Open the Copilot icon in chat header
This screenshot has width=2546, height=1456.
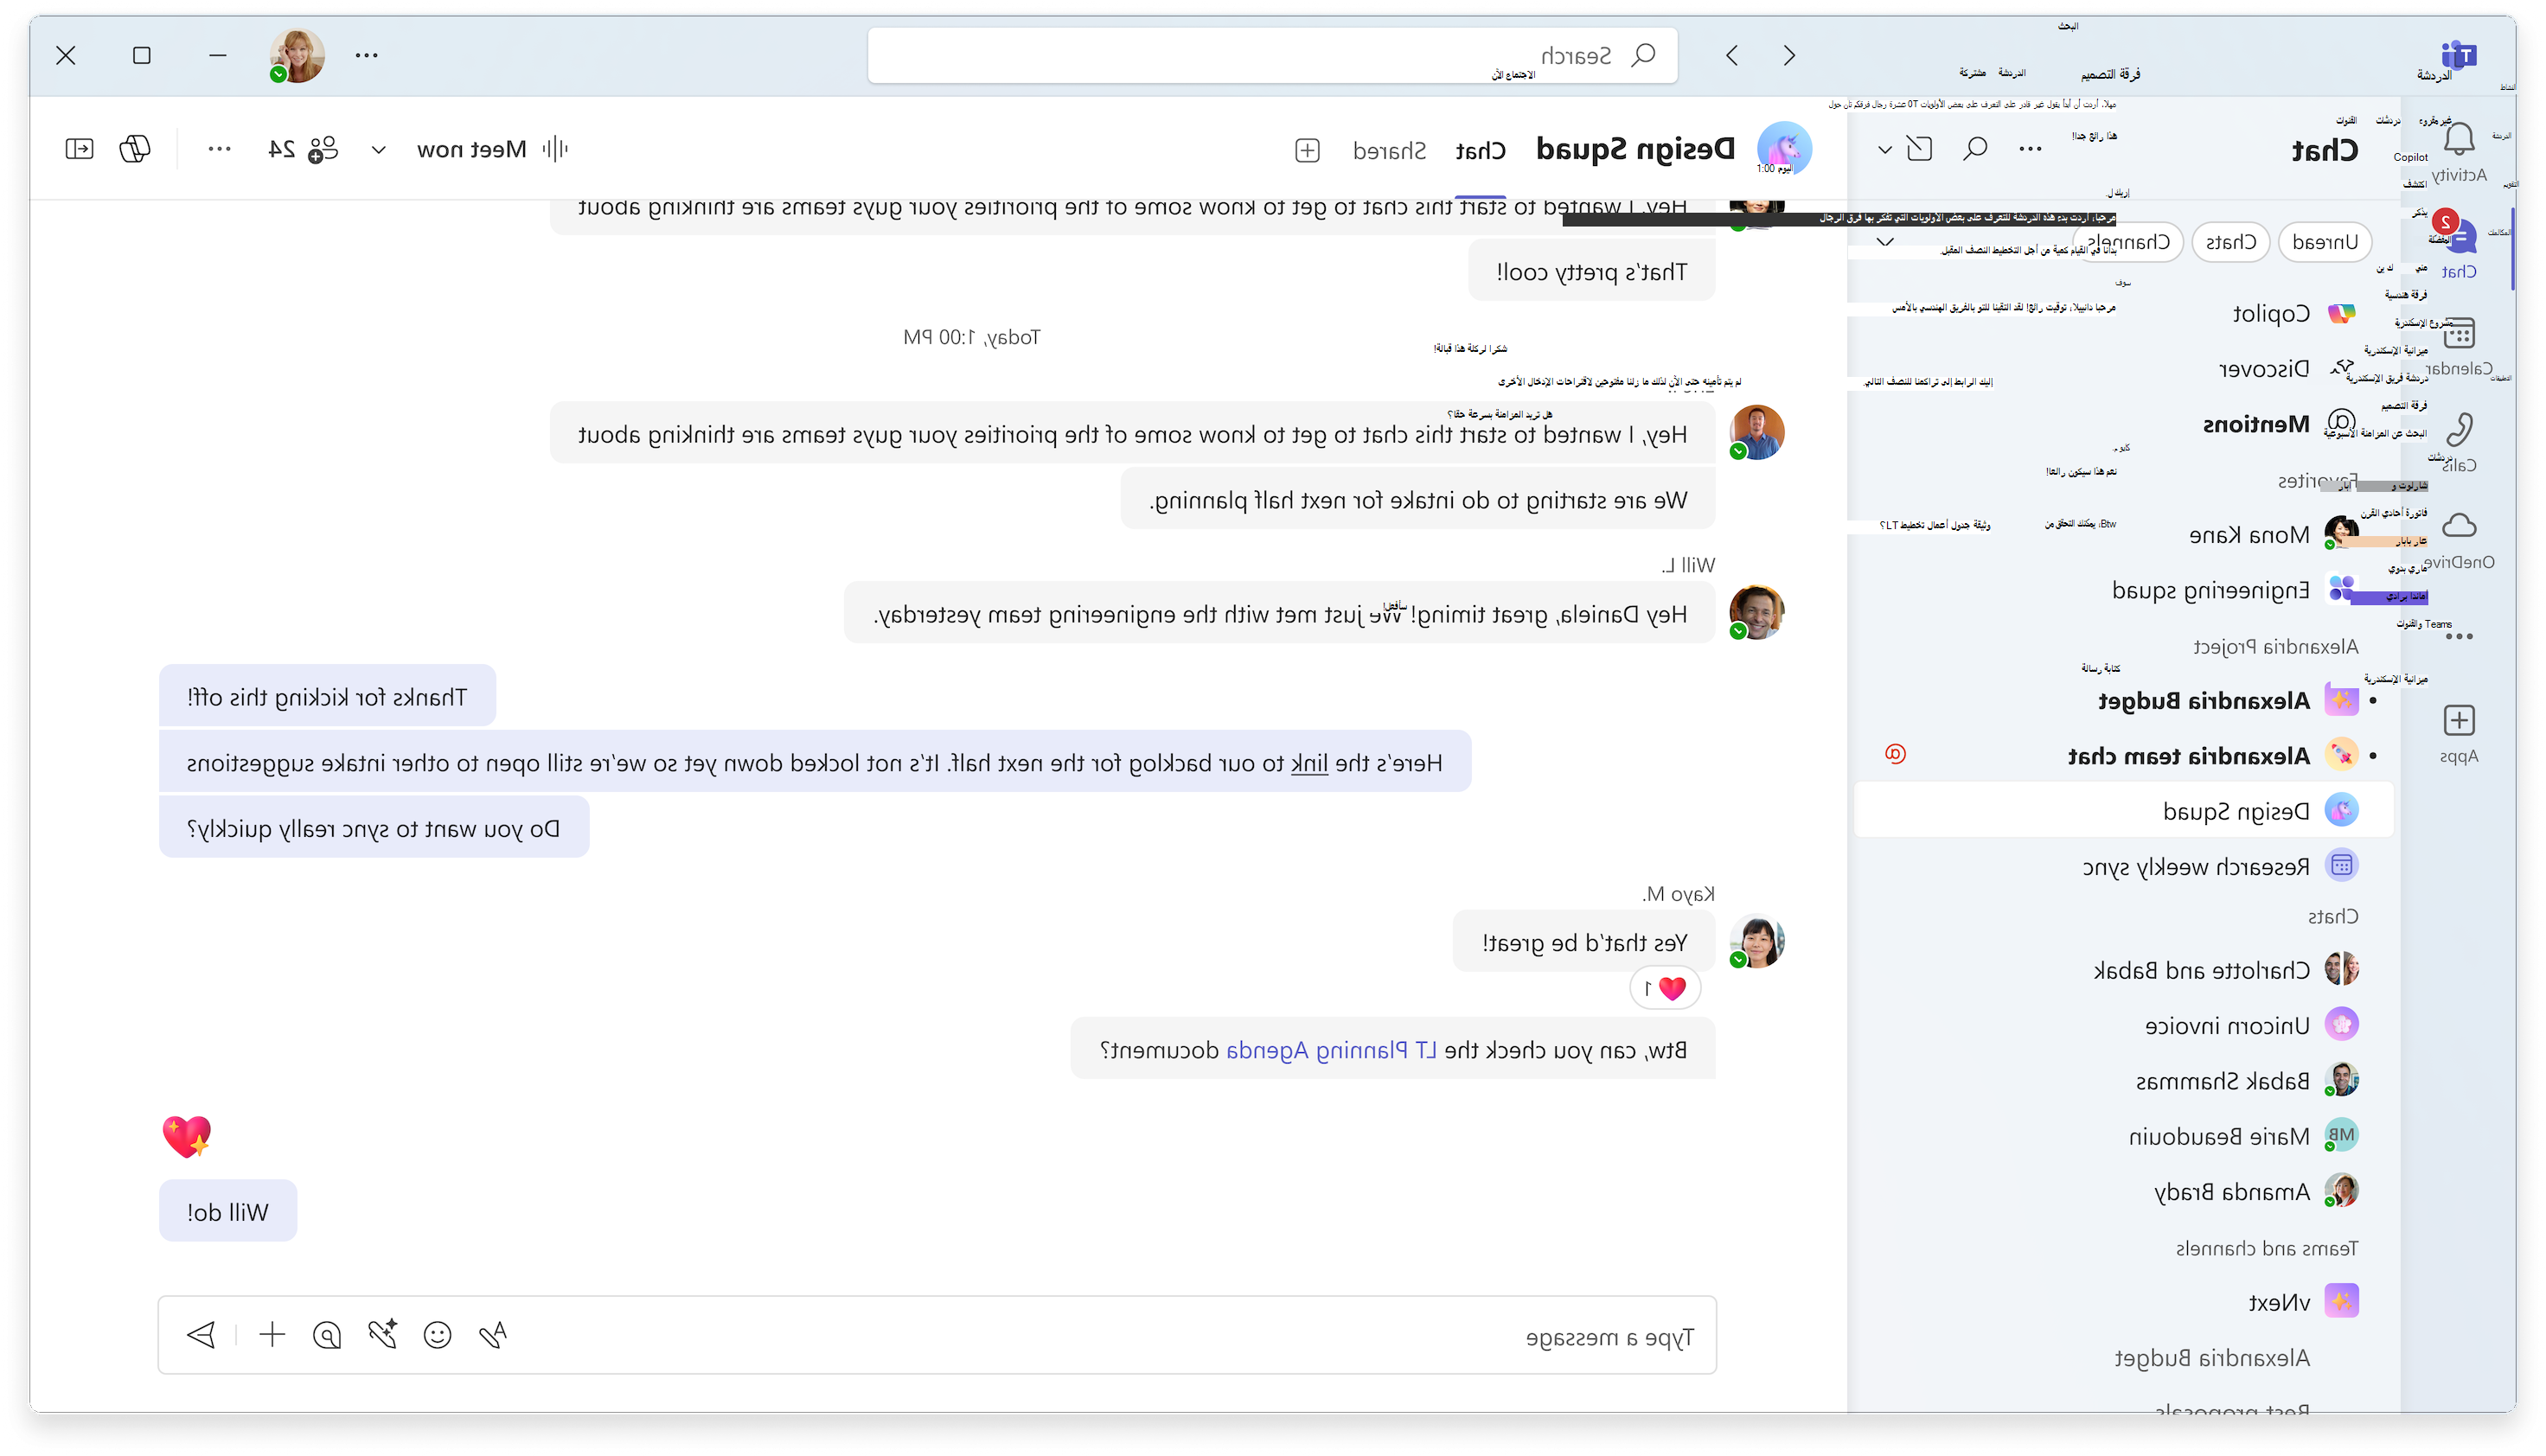pos(135,149)
